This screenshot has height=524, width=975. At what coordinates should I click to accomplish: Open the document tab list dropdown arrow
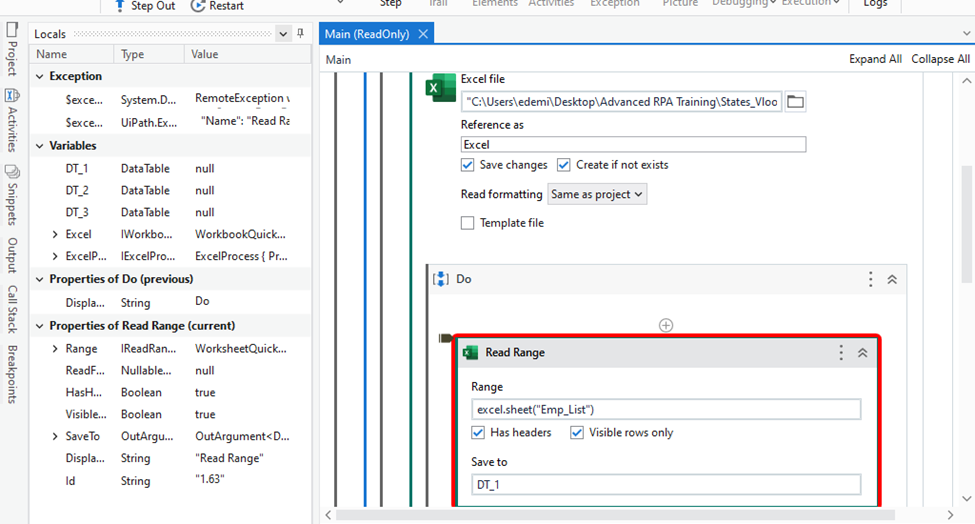coord(967,34)
